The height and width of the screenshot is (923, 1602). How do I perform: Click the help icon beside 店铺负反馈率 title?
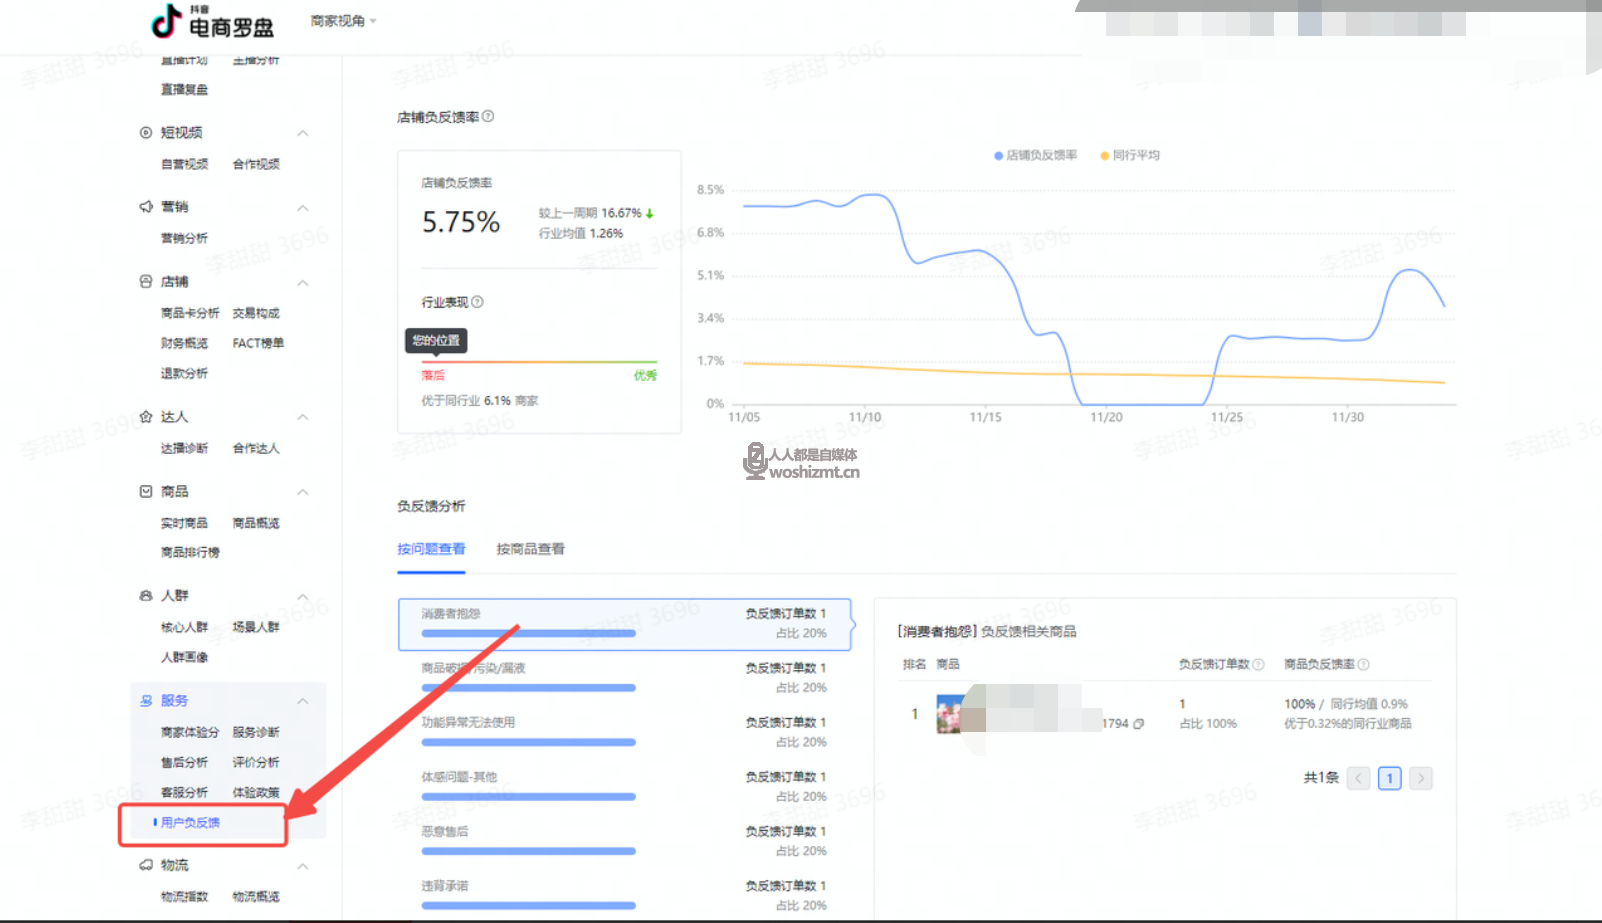[488, 117]
